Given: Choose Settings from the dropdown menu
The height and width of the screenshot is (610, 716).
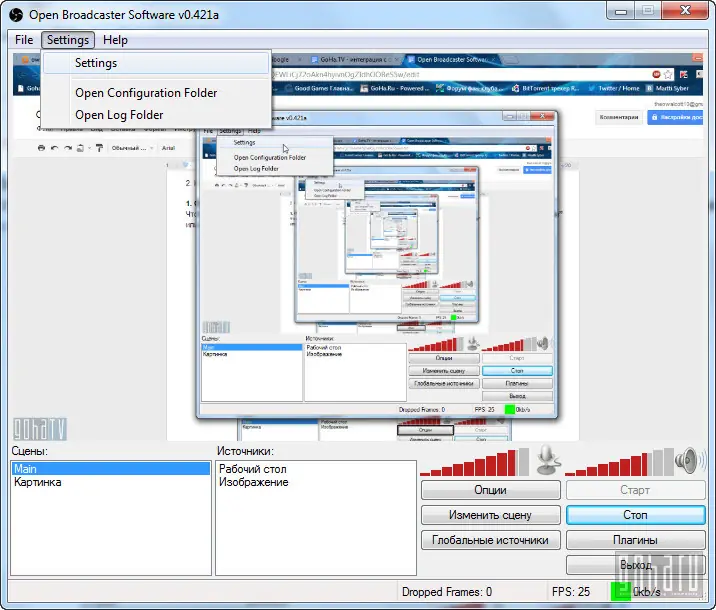Looking at the screenshot, I should (156, 63).
